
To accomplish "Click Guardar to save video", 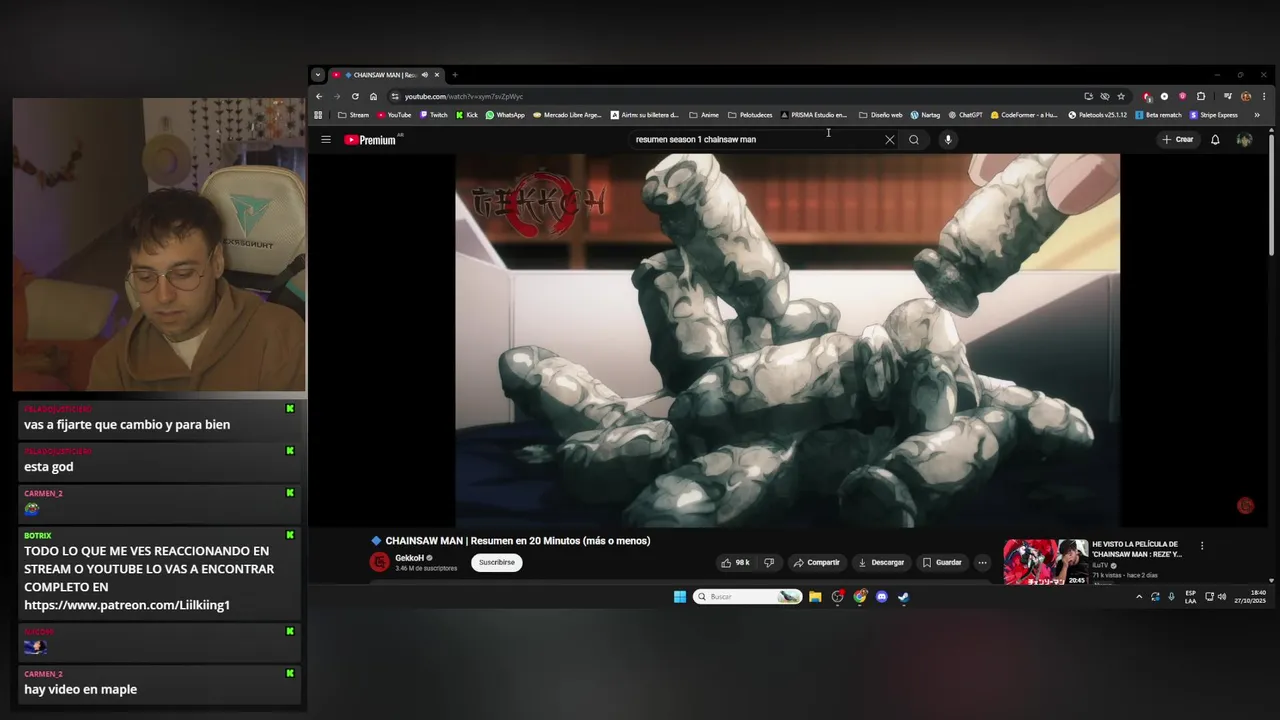I will point(942,563).
